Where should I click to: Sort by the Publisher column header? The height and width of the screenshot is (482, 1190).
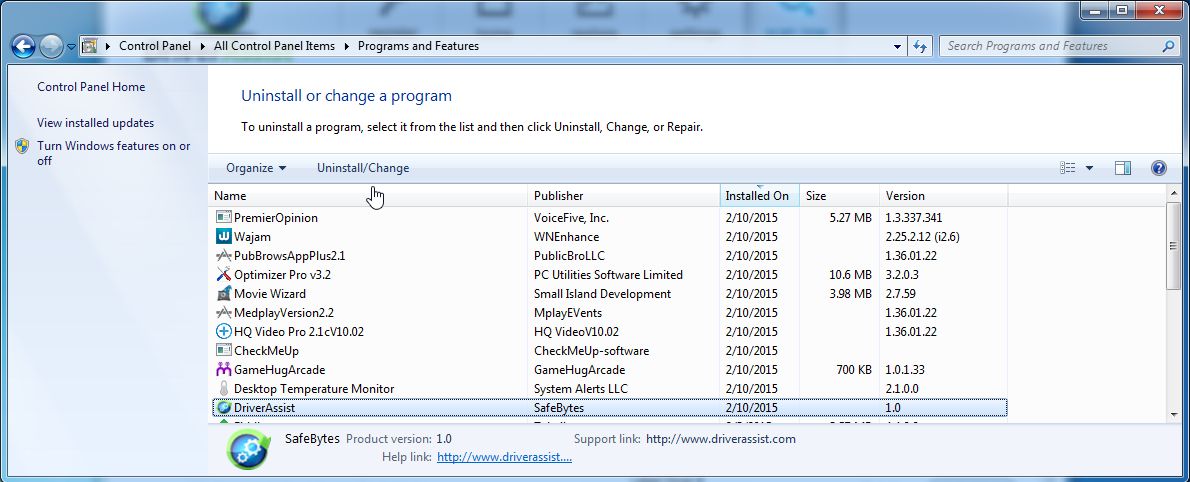(624, 196)
